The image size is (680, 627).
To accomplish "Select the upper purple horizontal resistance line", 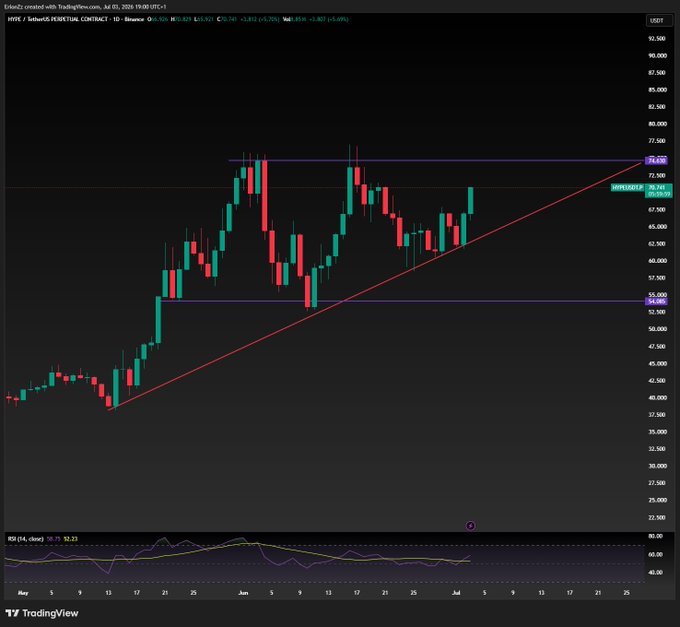I will tap(437, 161).
